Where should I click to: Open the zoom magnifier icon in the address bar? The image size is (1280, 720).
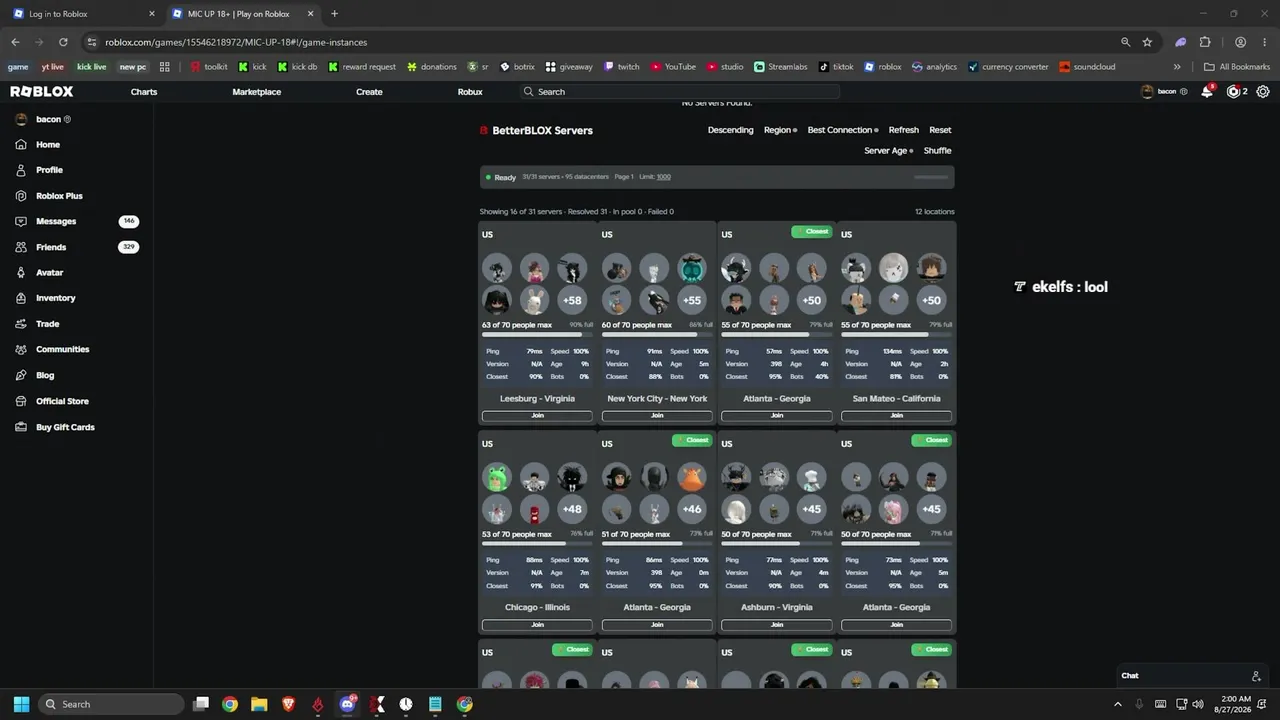click(1125, 42)
